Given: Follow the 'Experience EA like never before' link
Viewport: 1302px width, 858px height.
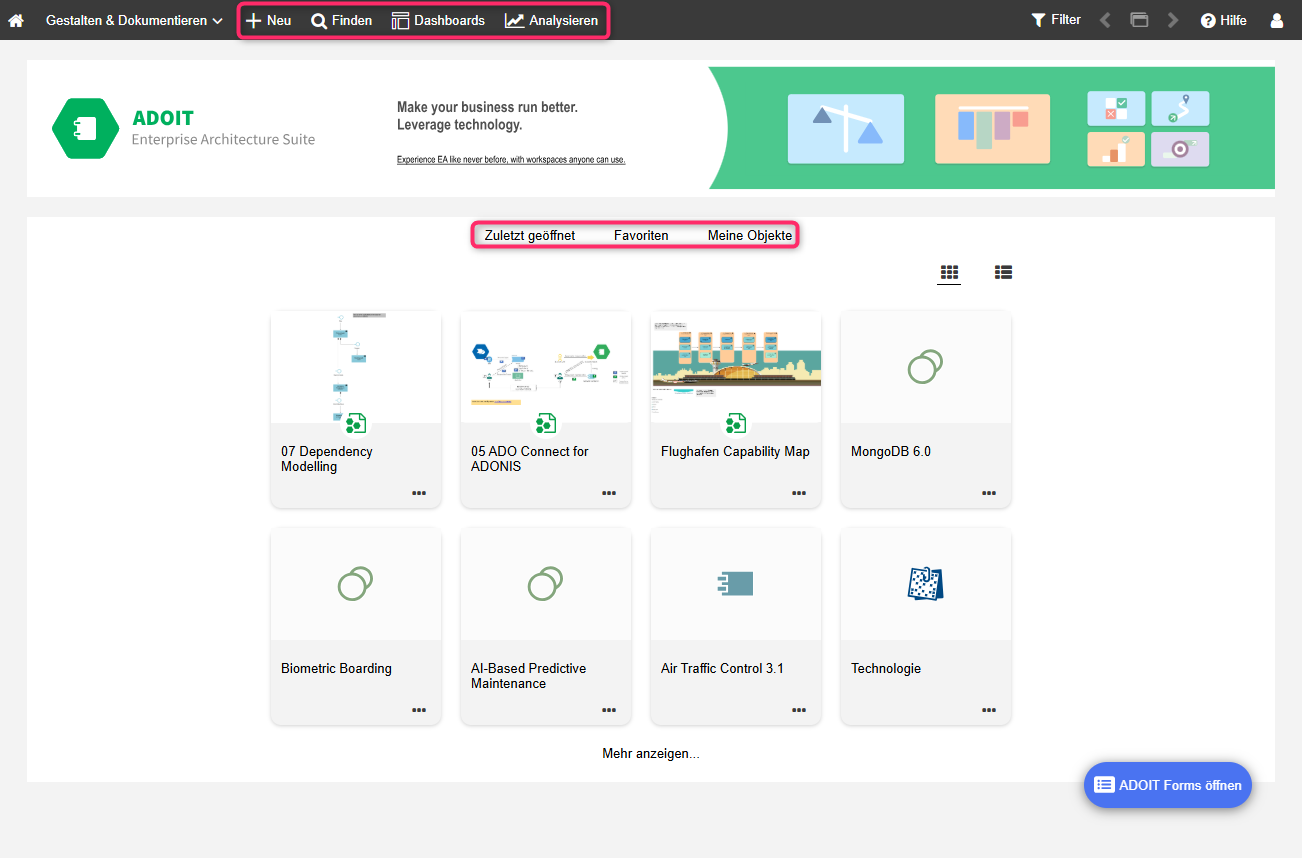Looking at the screenshot, I should coord(511,160).
